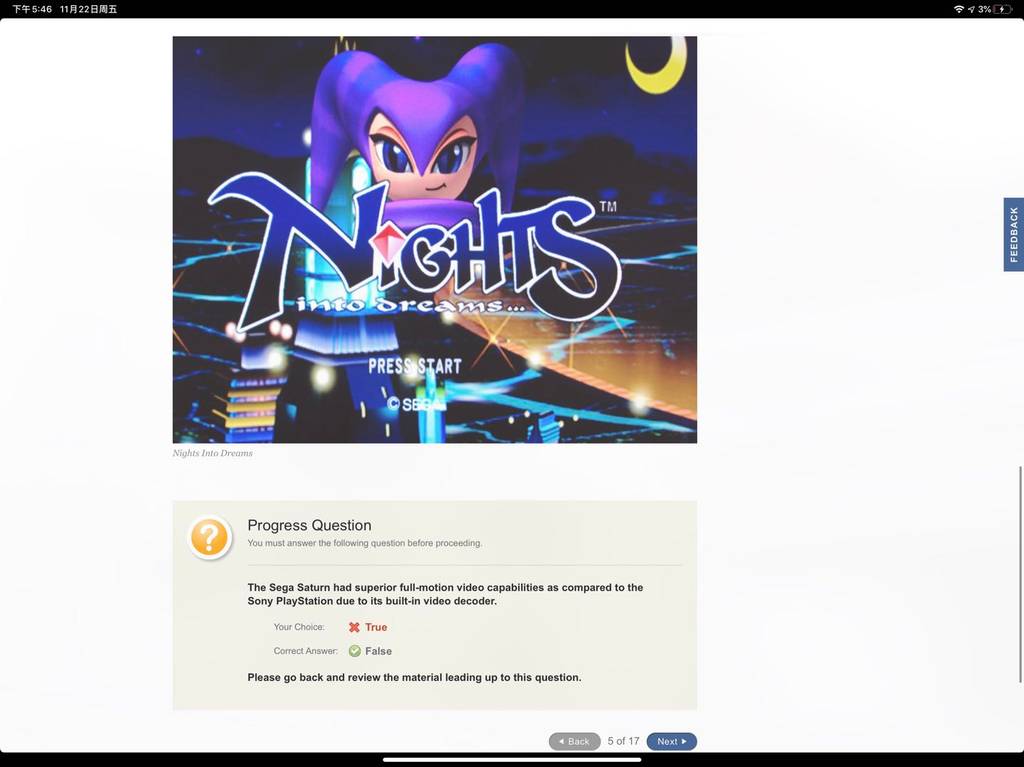The height and width of the screenshot is (767, 1024).
Task: Tap the home indicator bar at bottom
Action: (x=512, y=760)
